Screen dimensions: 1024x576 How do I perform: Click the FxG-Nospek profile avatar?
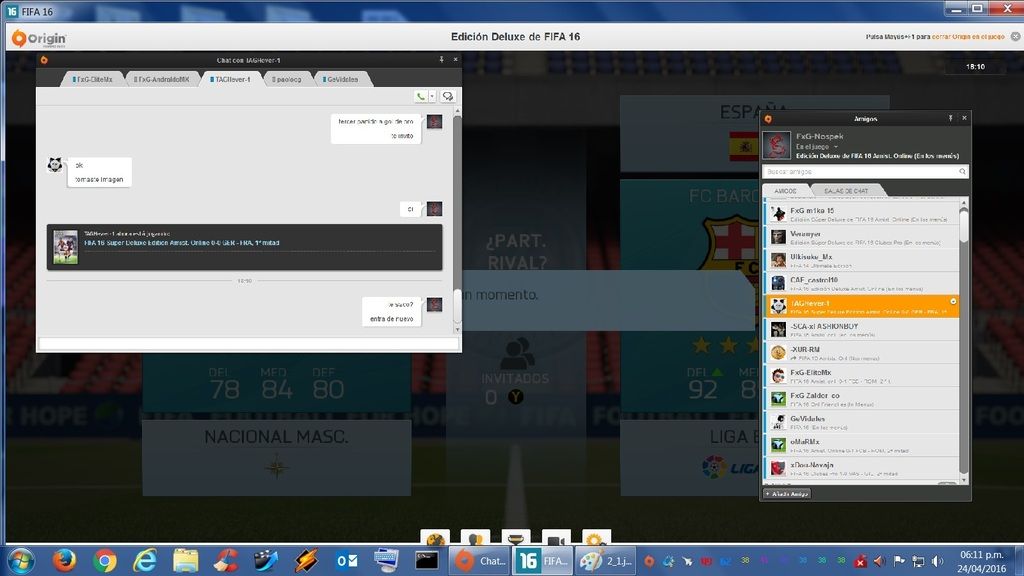click(776, 145)
